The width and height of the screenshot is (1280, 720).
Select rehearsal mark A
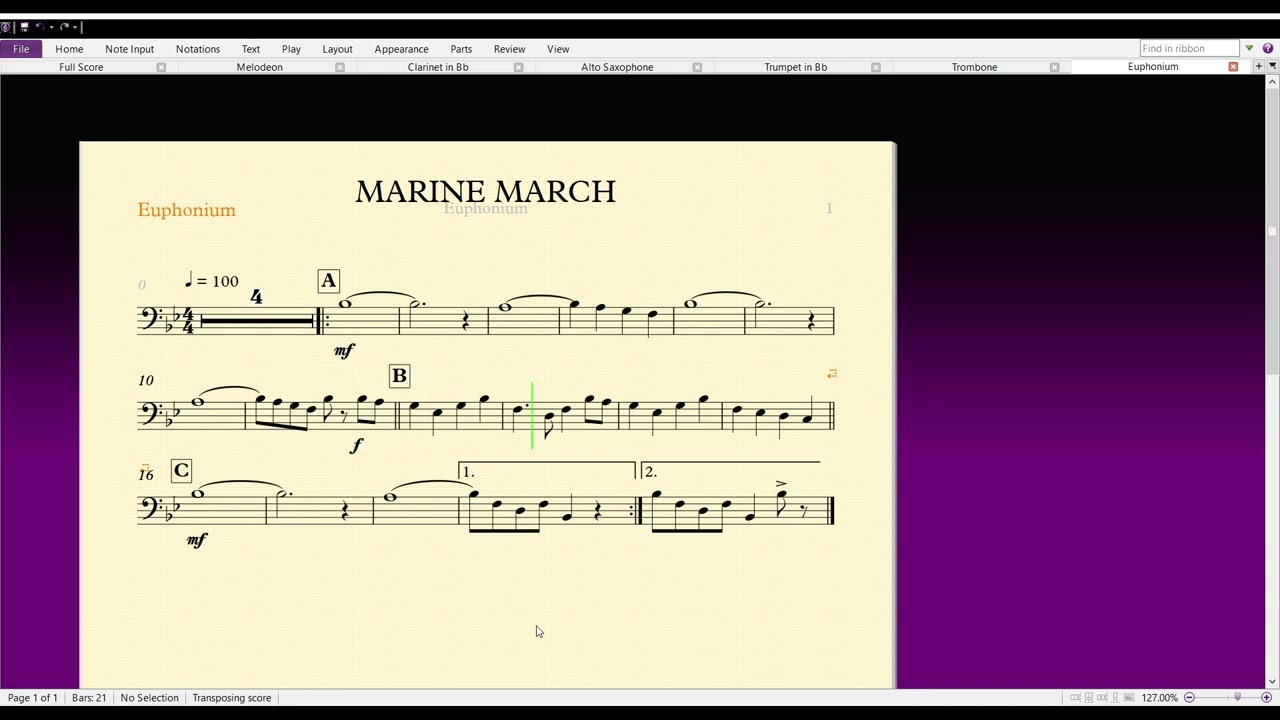point(328,281)
